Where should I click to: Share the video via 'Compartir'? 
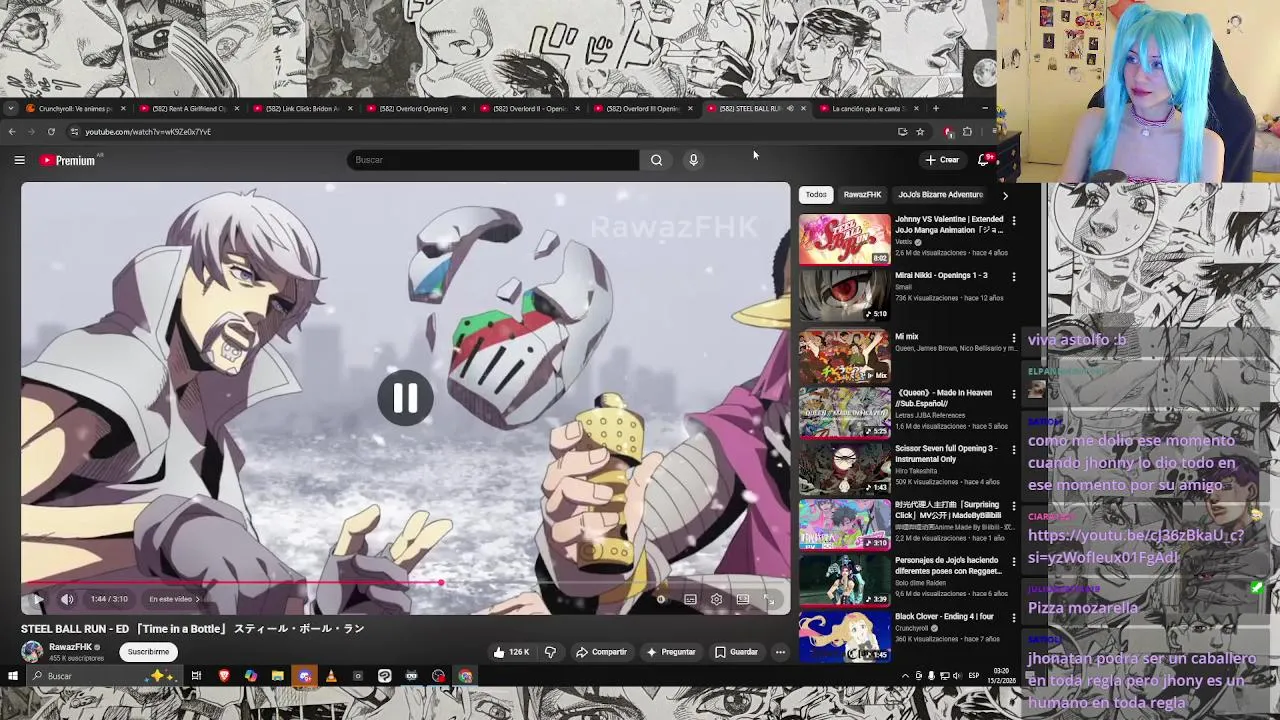[x=601, y=652]
